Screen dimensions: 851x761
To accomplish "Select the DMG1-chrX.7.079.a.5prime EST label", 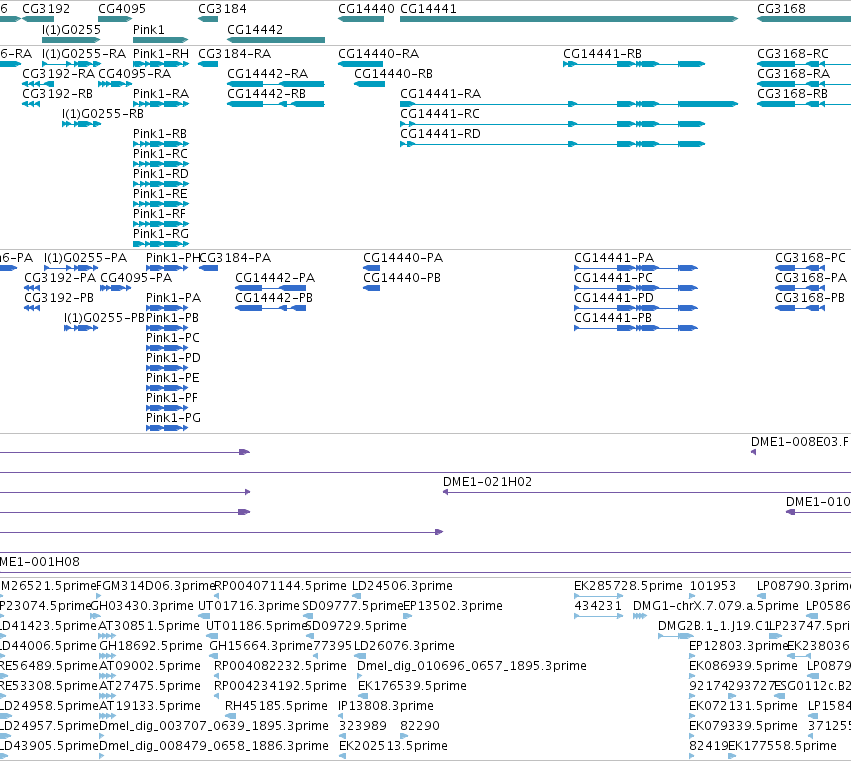I will coord(716,606).
